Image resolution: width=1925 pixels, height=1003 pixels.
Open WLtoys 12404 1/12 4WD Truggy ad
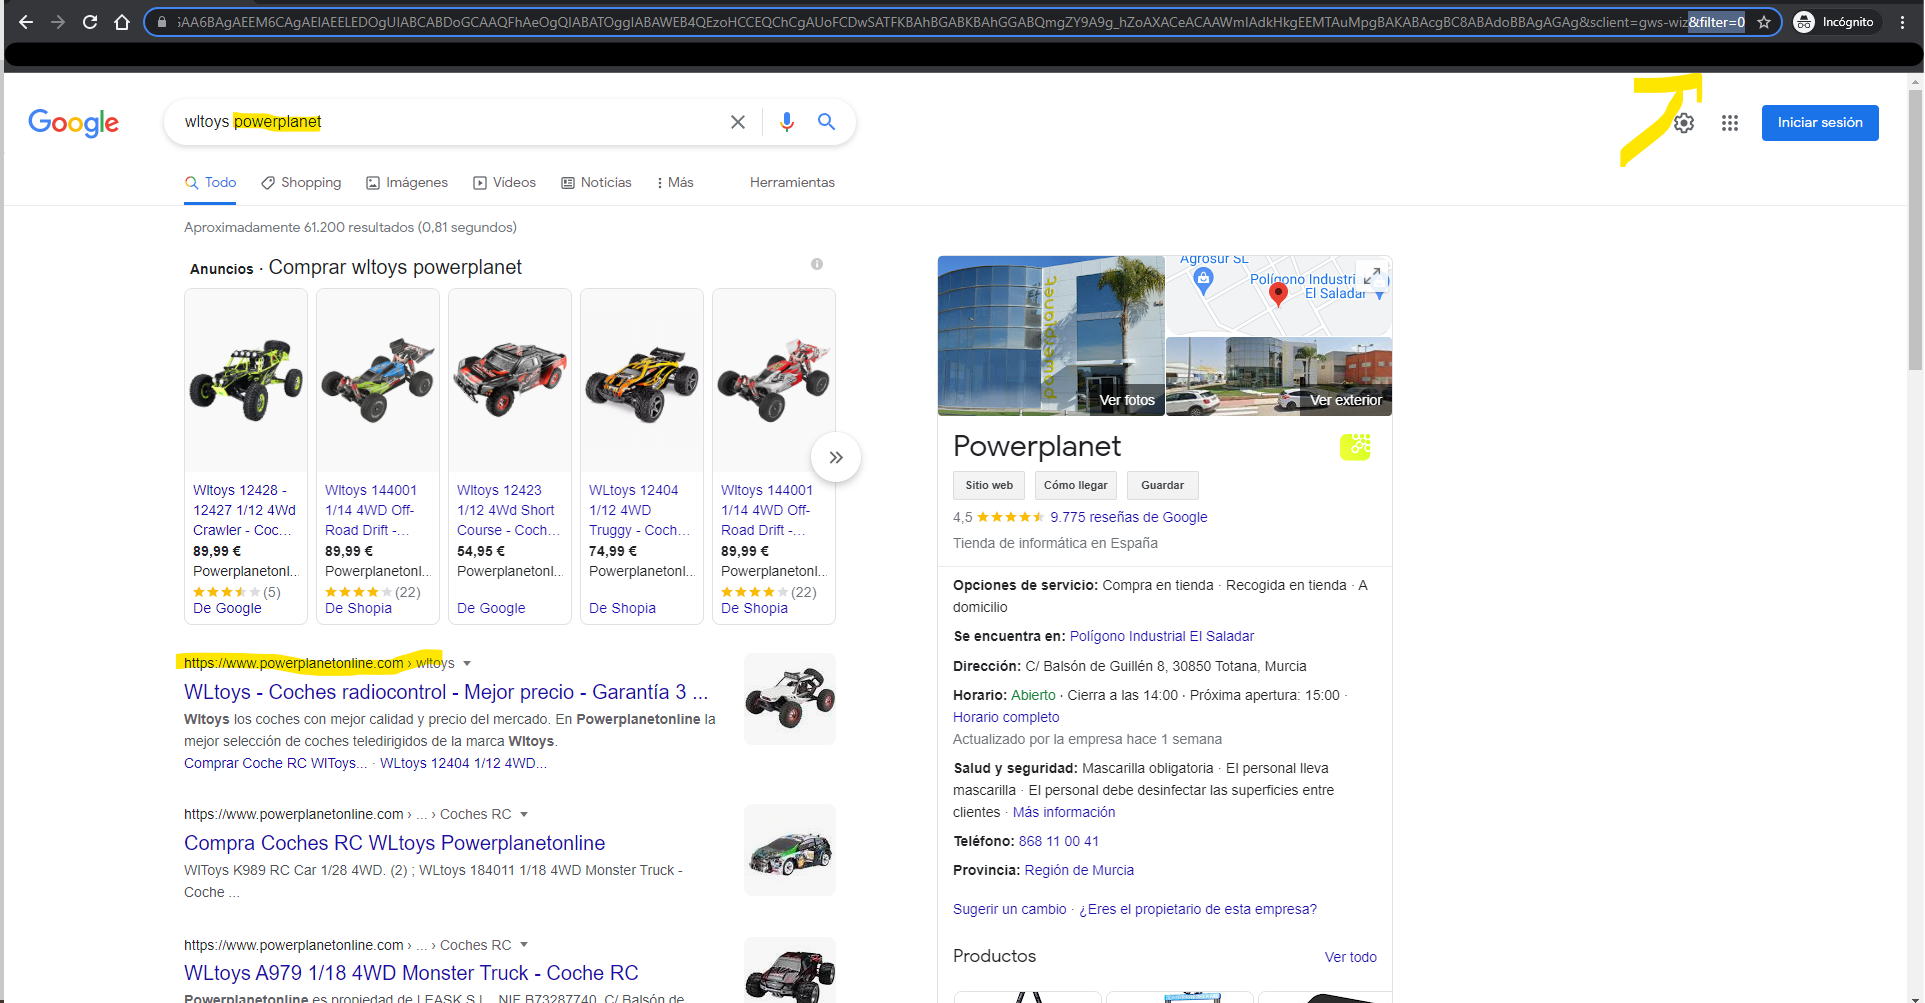(x=641, y=510)
